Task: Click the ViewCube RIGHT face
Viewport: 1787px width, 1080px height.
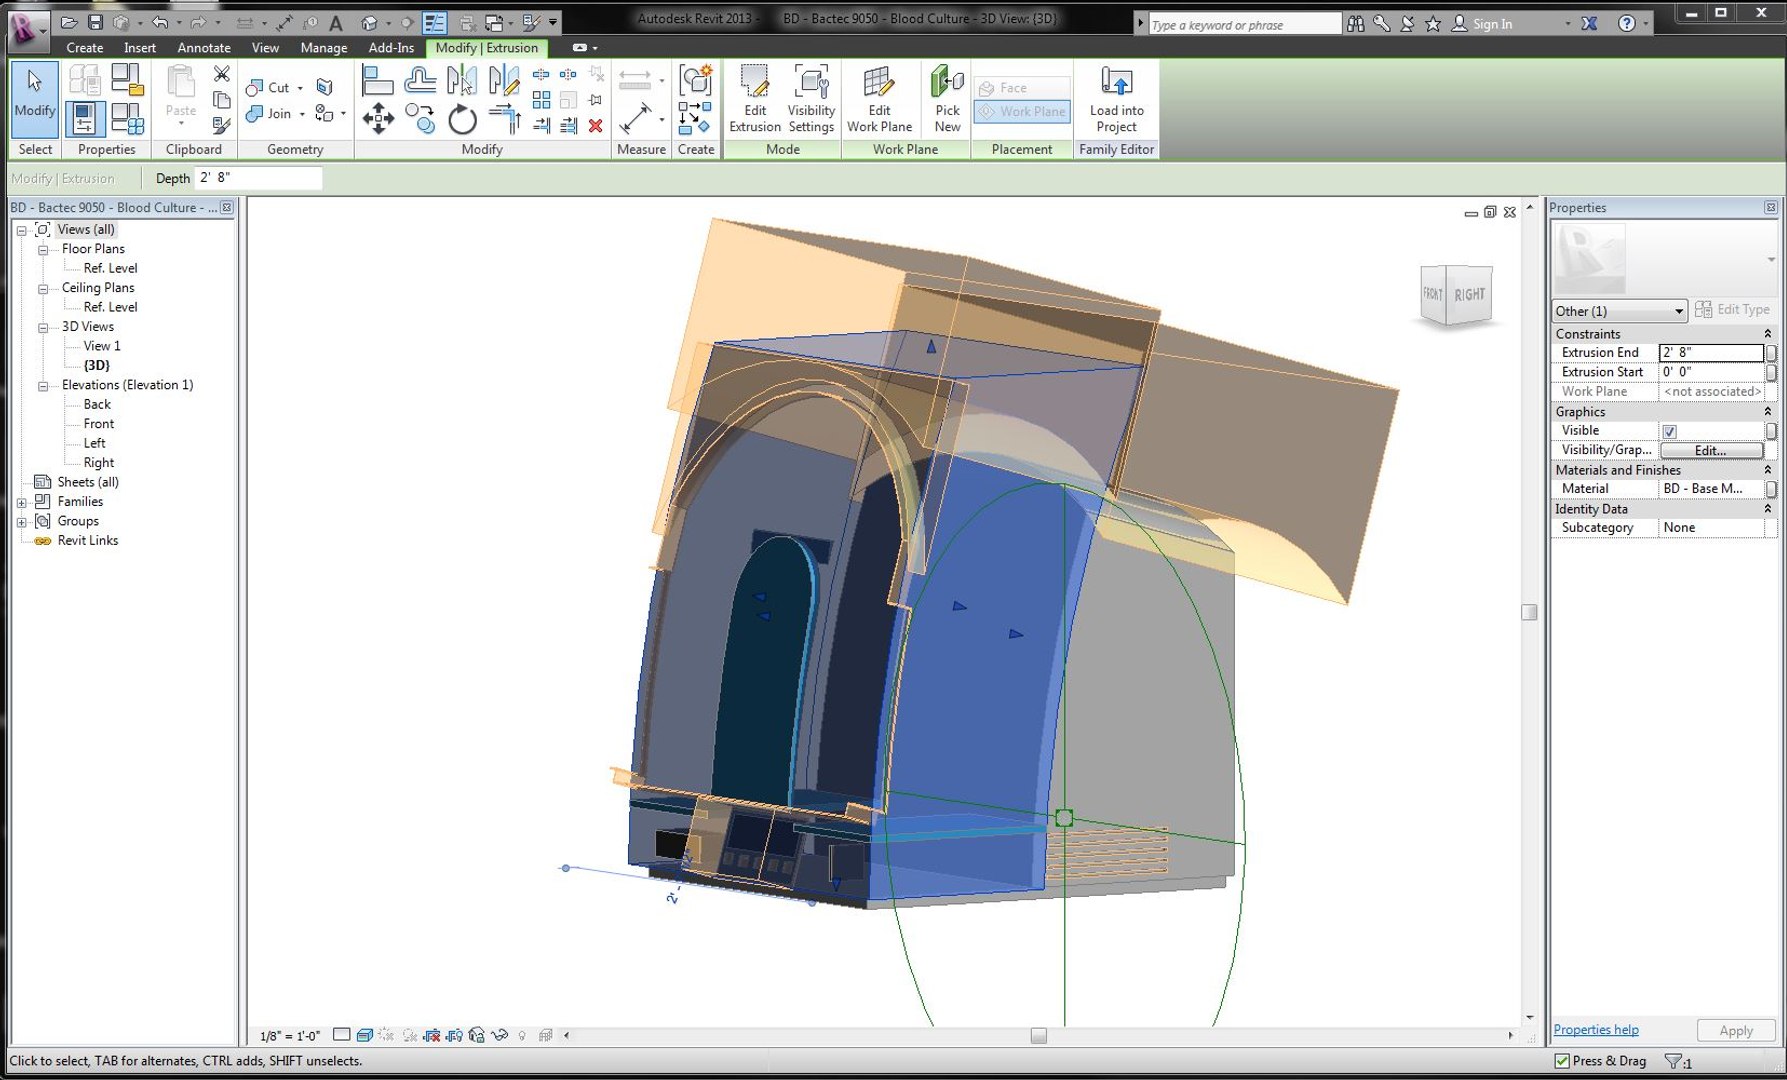Action: (1469, 295)
